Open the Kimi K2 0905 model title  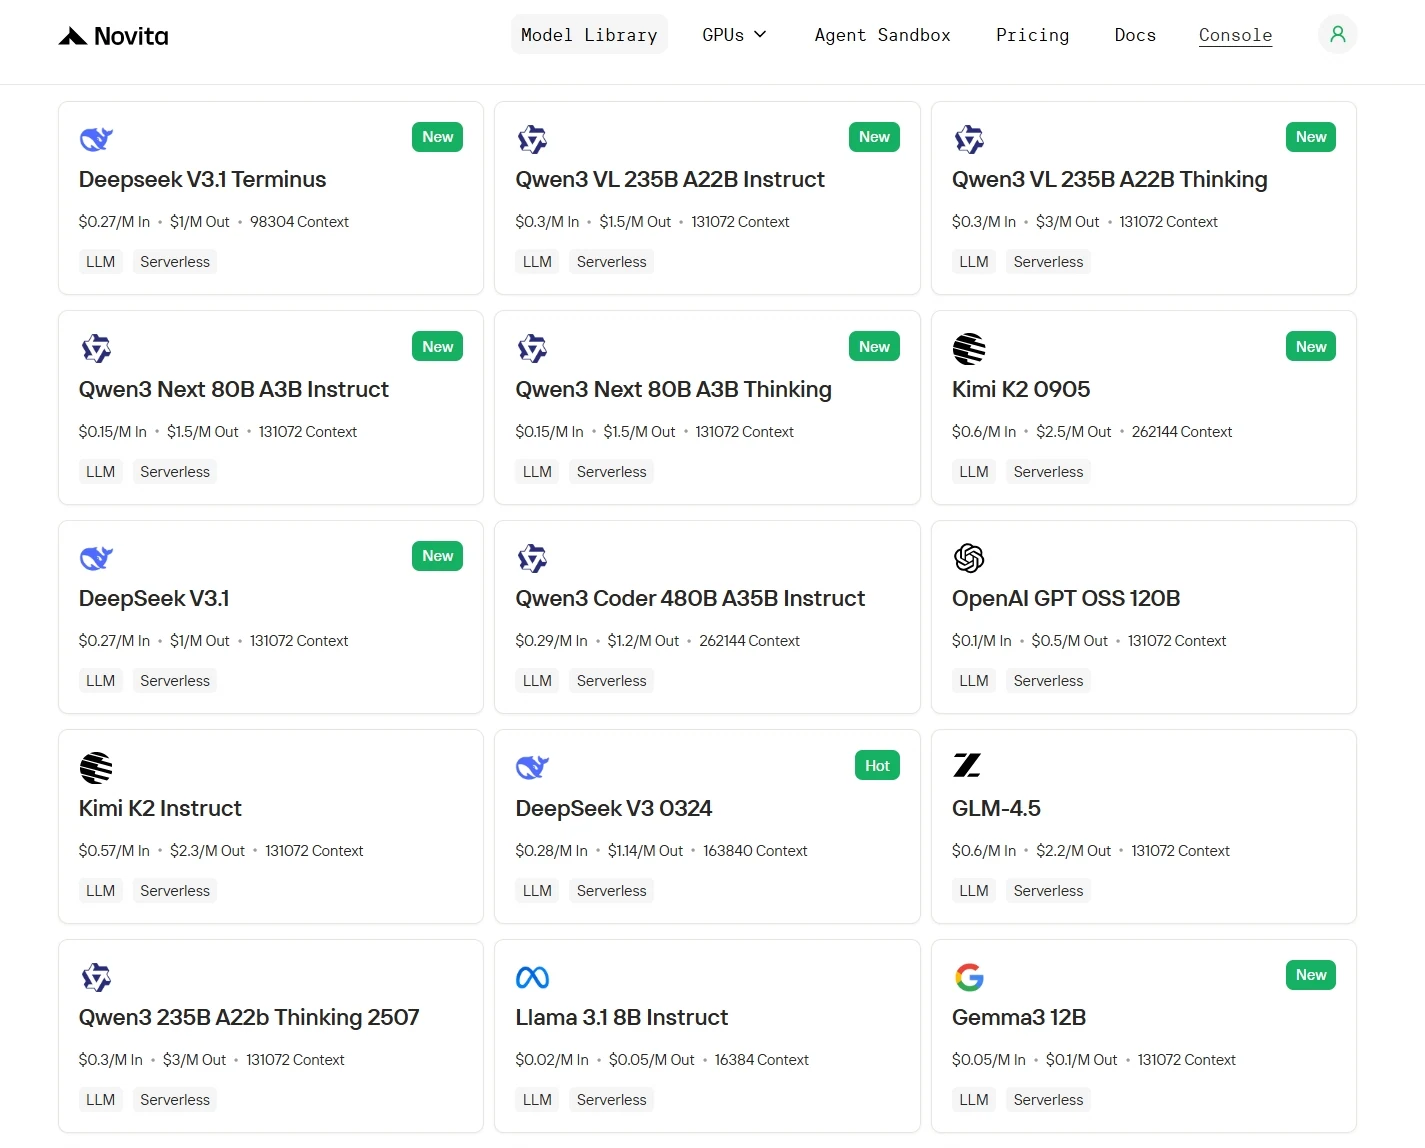tap(1021, 390)
